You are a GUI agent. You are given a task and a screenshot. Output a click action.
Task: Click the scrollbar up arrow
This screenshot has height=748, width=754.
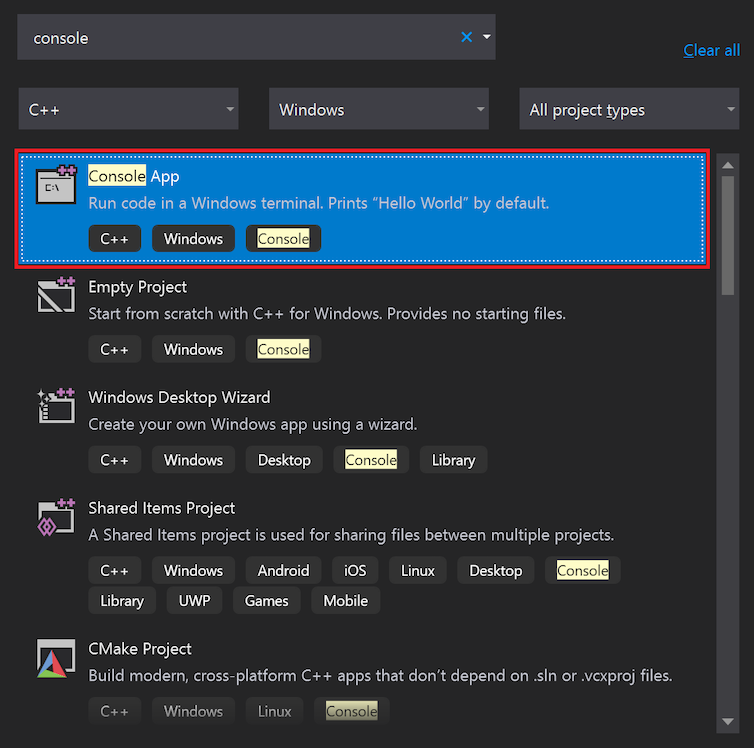tap(728, 165)
